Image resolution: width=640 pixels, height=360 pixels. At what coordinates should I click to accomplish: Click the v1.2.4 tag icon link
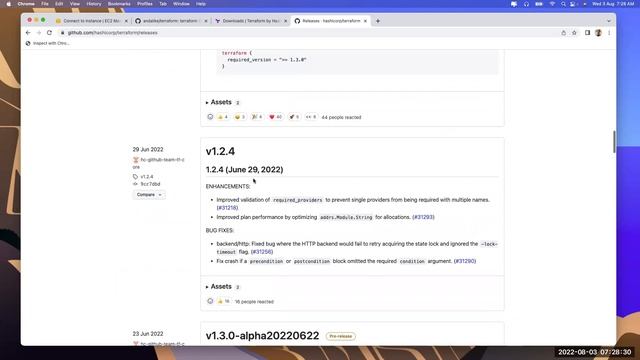pyautogui.click(x=143, y=177)
